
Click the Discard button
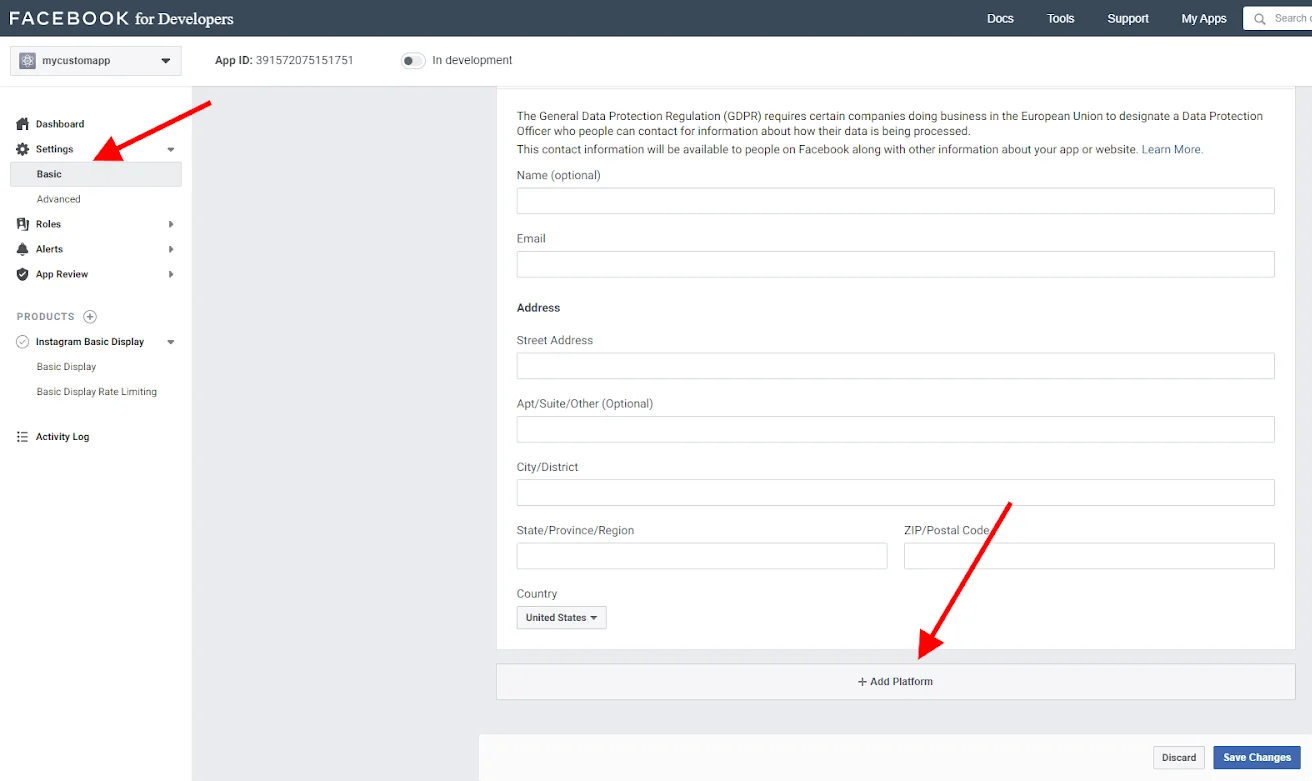pos(1179,757)
